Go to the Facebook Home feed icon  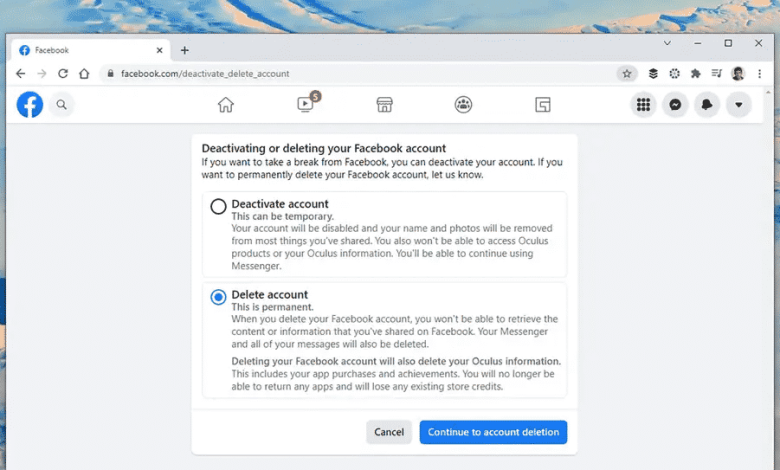[226, 104]
